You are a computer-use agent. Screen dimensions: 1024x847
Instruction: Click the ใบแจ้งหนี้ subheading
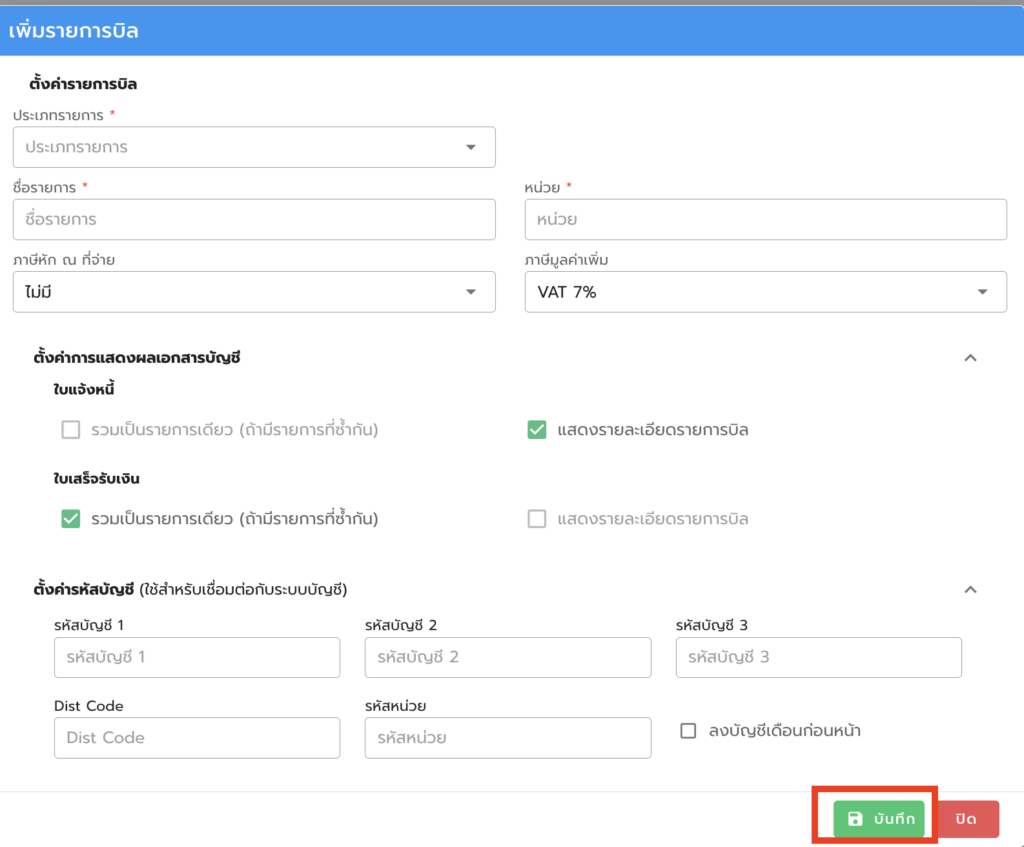pyautogui.click(x=84, y=390)
